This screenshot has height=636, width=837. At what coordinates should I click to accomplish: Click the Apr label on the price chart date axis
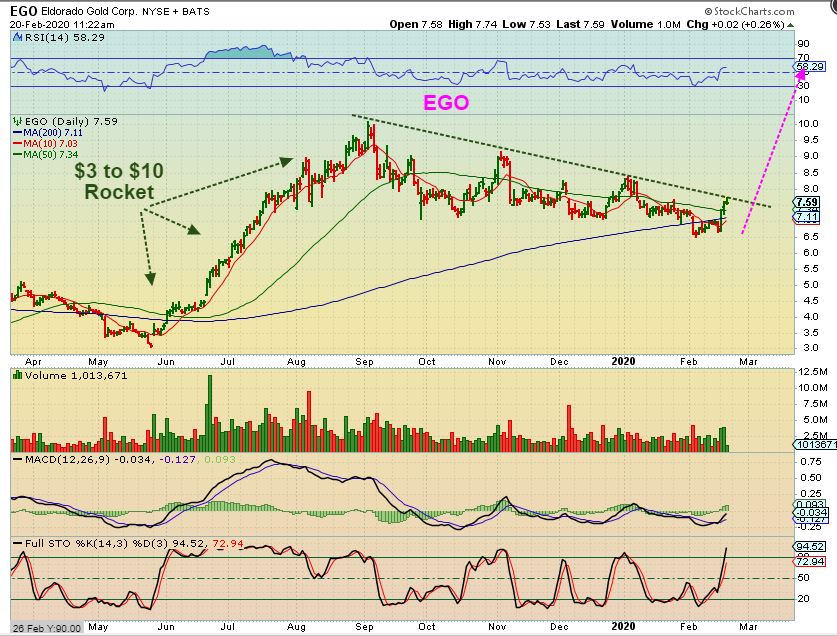pos(33,362)
